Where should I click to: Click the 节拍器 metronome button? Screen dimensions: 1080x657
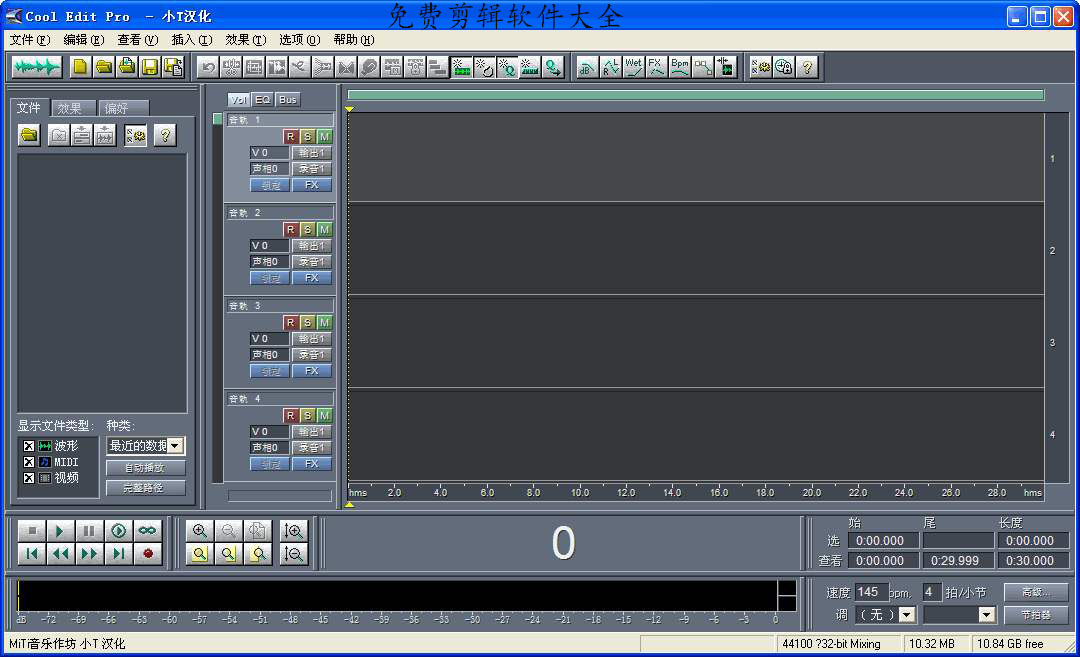tap(1036, 615)
